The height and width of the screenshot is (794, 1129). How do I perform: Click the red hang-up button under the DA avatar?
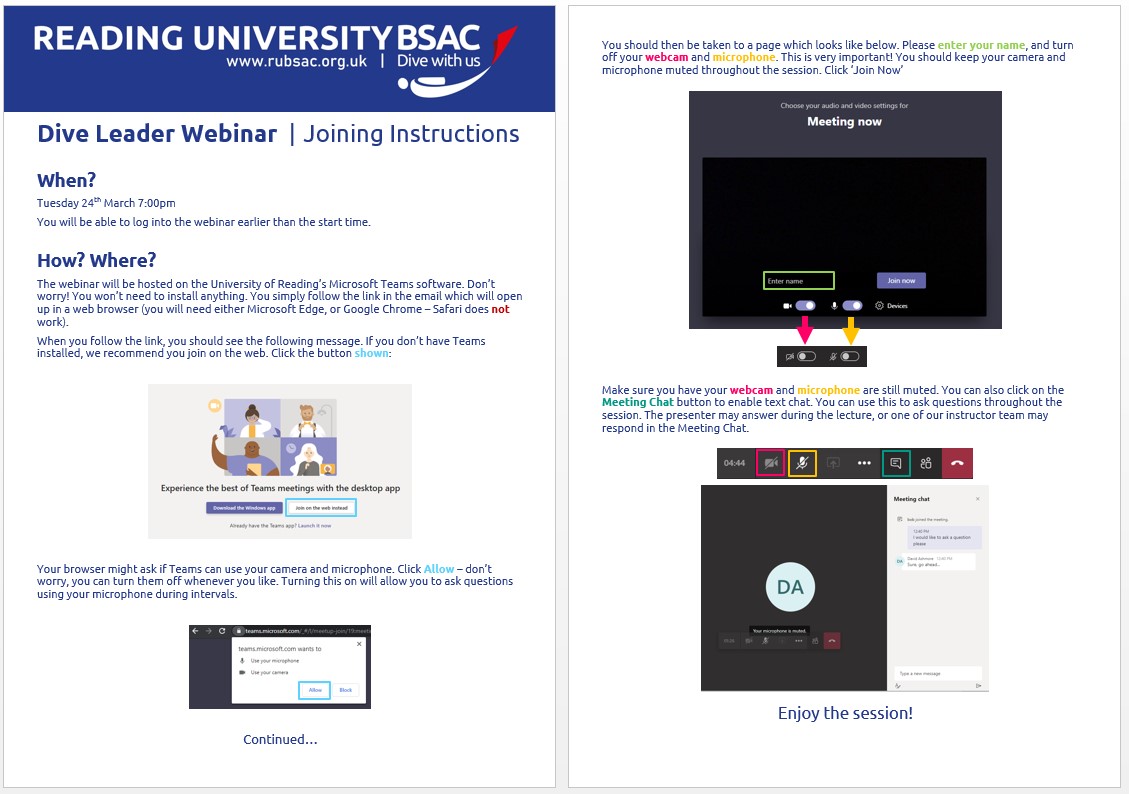tap(832, 641)
